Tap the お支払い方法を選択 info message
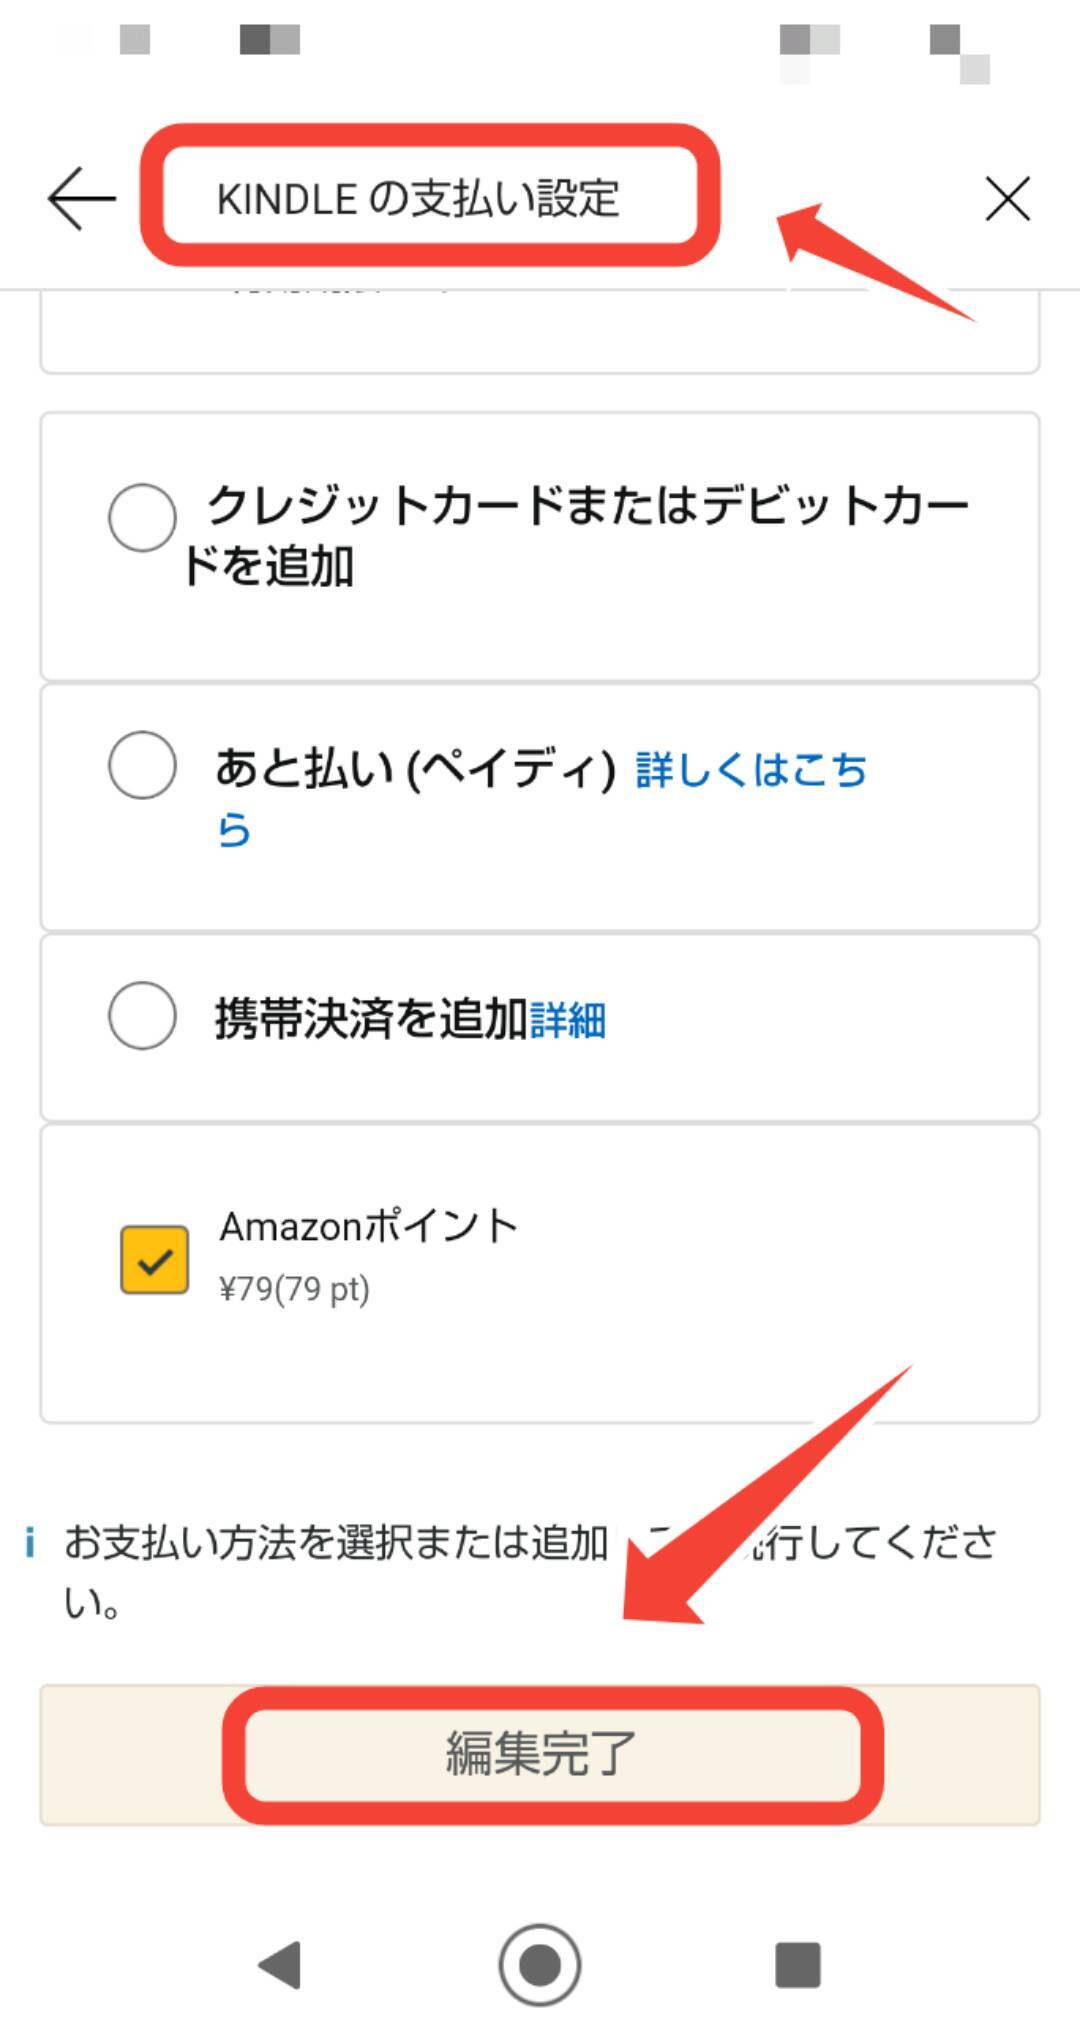This screenshot has width=1080, height=2032. [x=335, y=1545]
